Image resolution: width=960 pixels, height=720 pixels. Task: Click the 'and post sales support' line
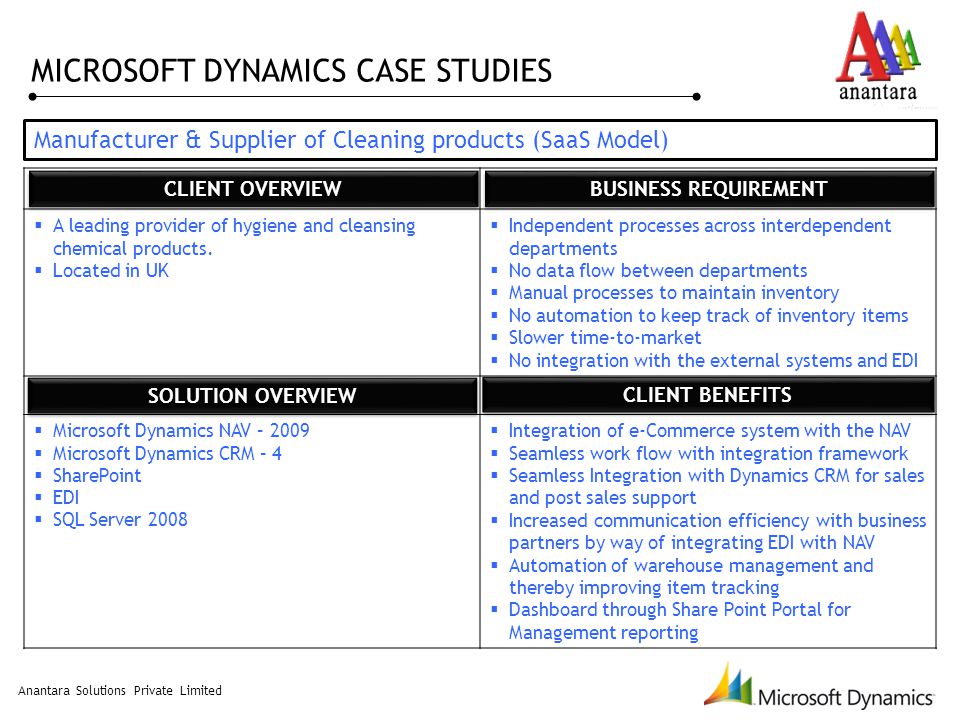point(602,498)
